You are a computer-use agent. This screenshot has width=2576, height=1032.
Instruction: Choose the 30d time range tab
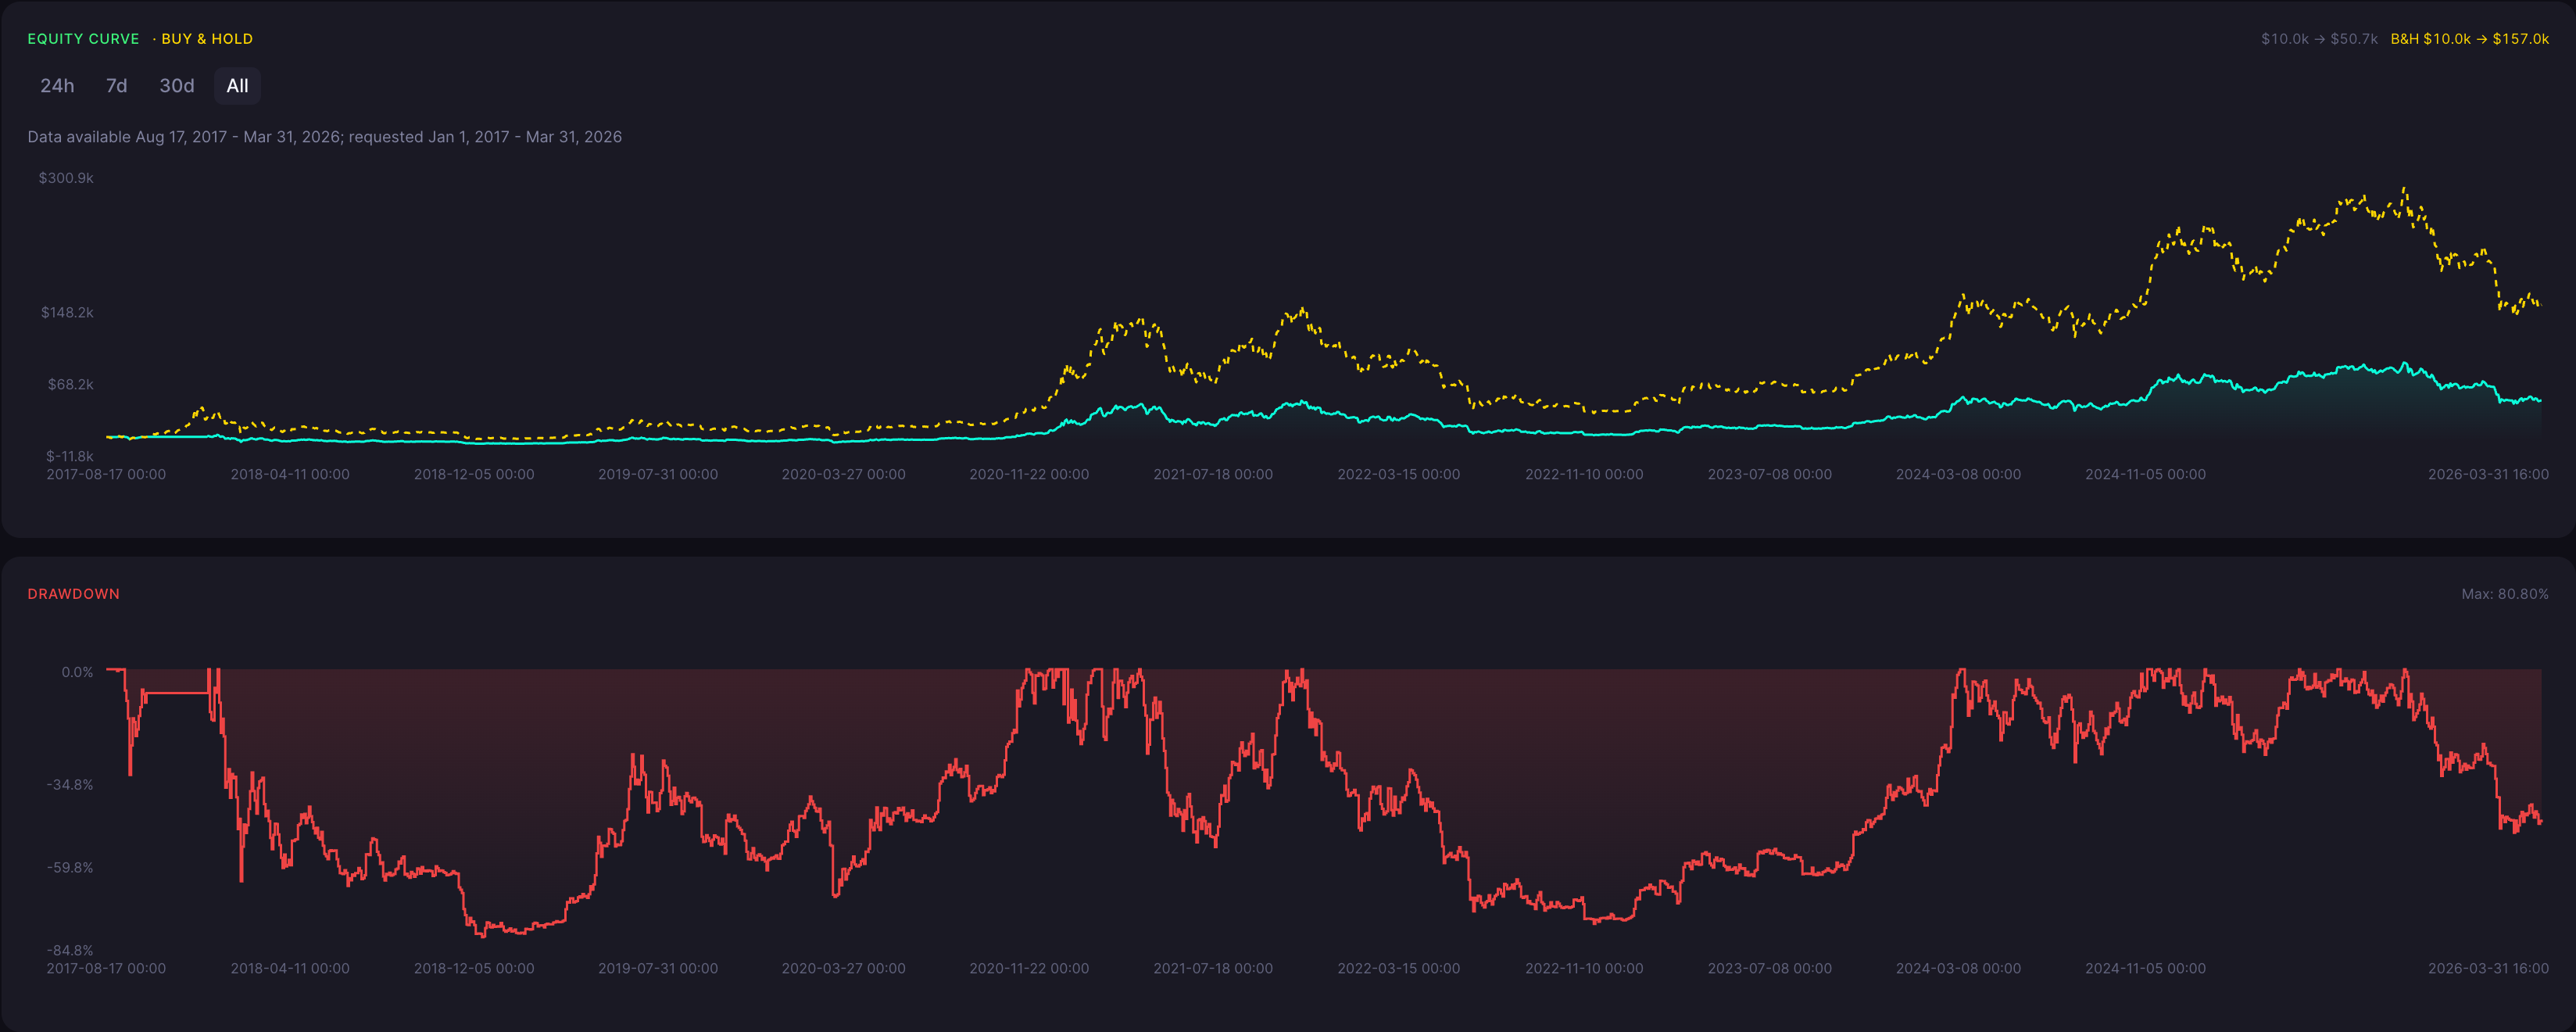click(x=177, y=86)
